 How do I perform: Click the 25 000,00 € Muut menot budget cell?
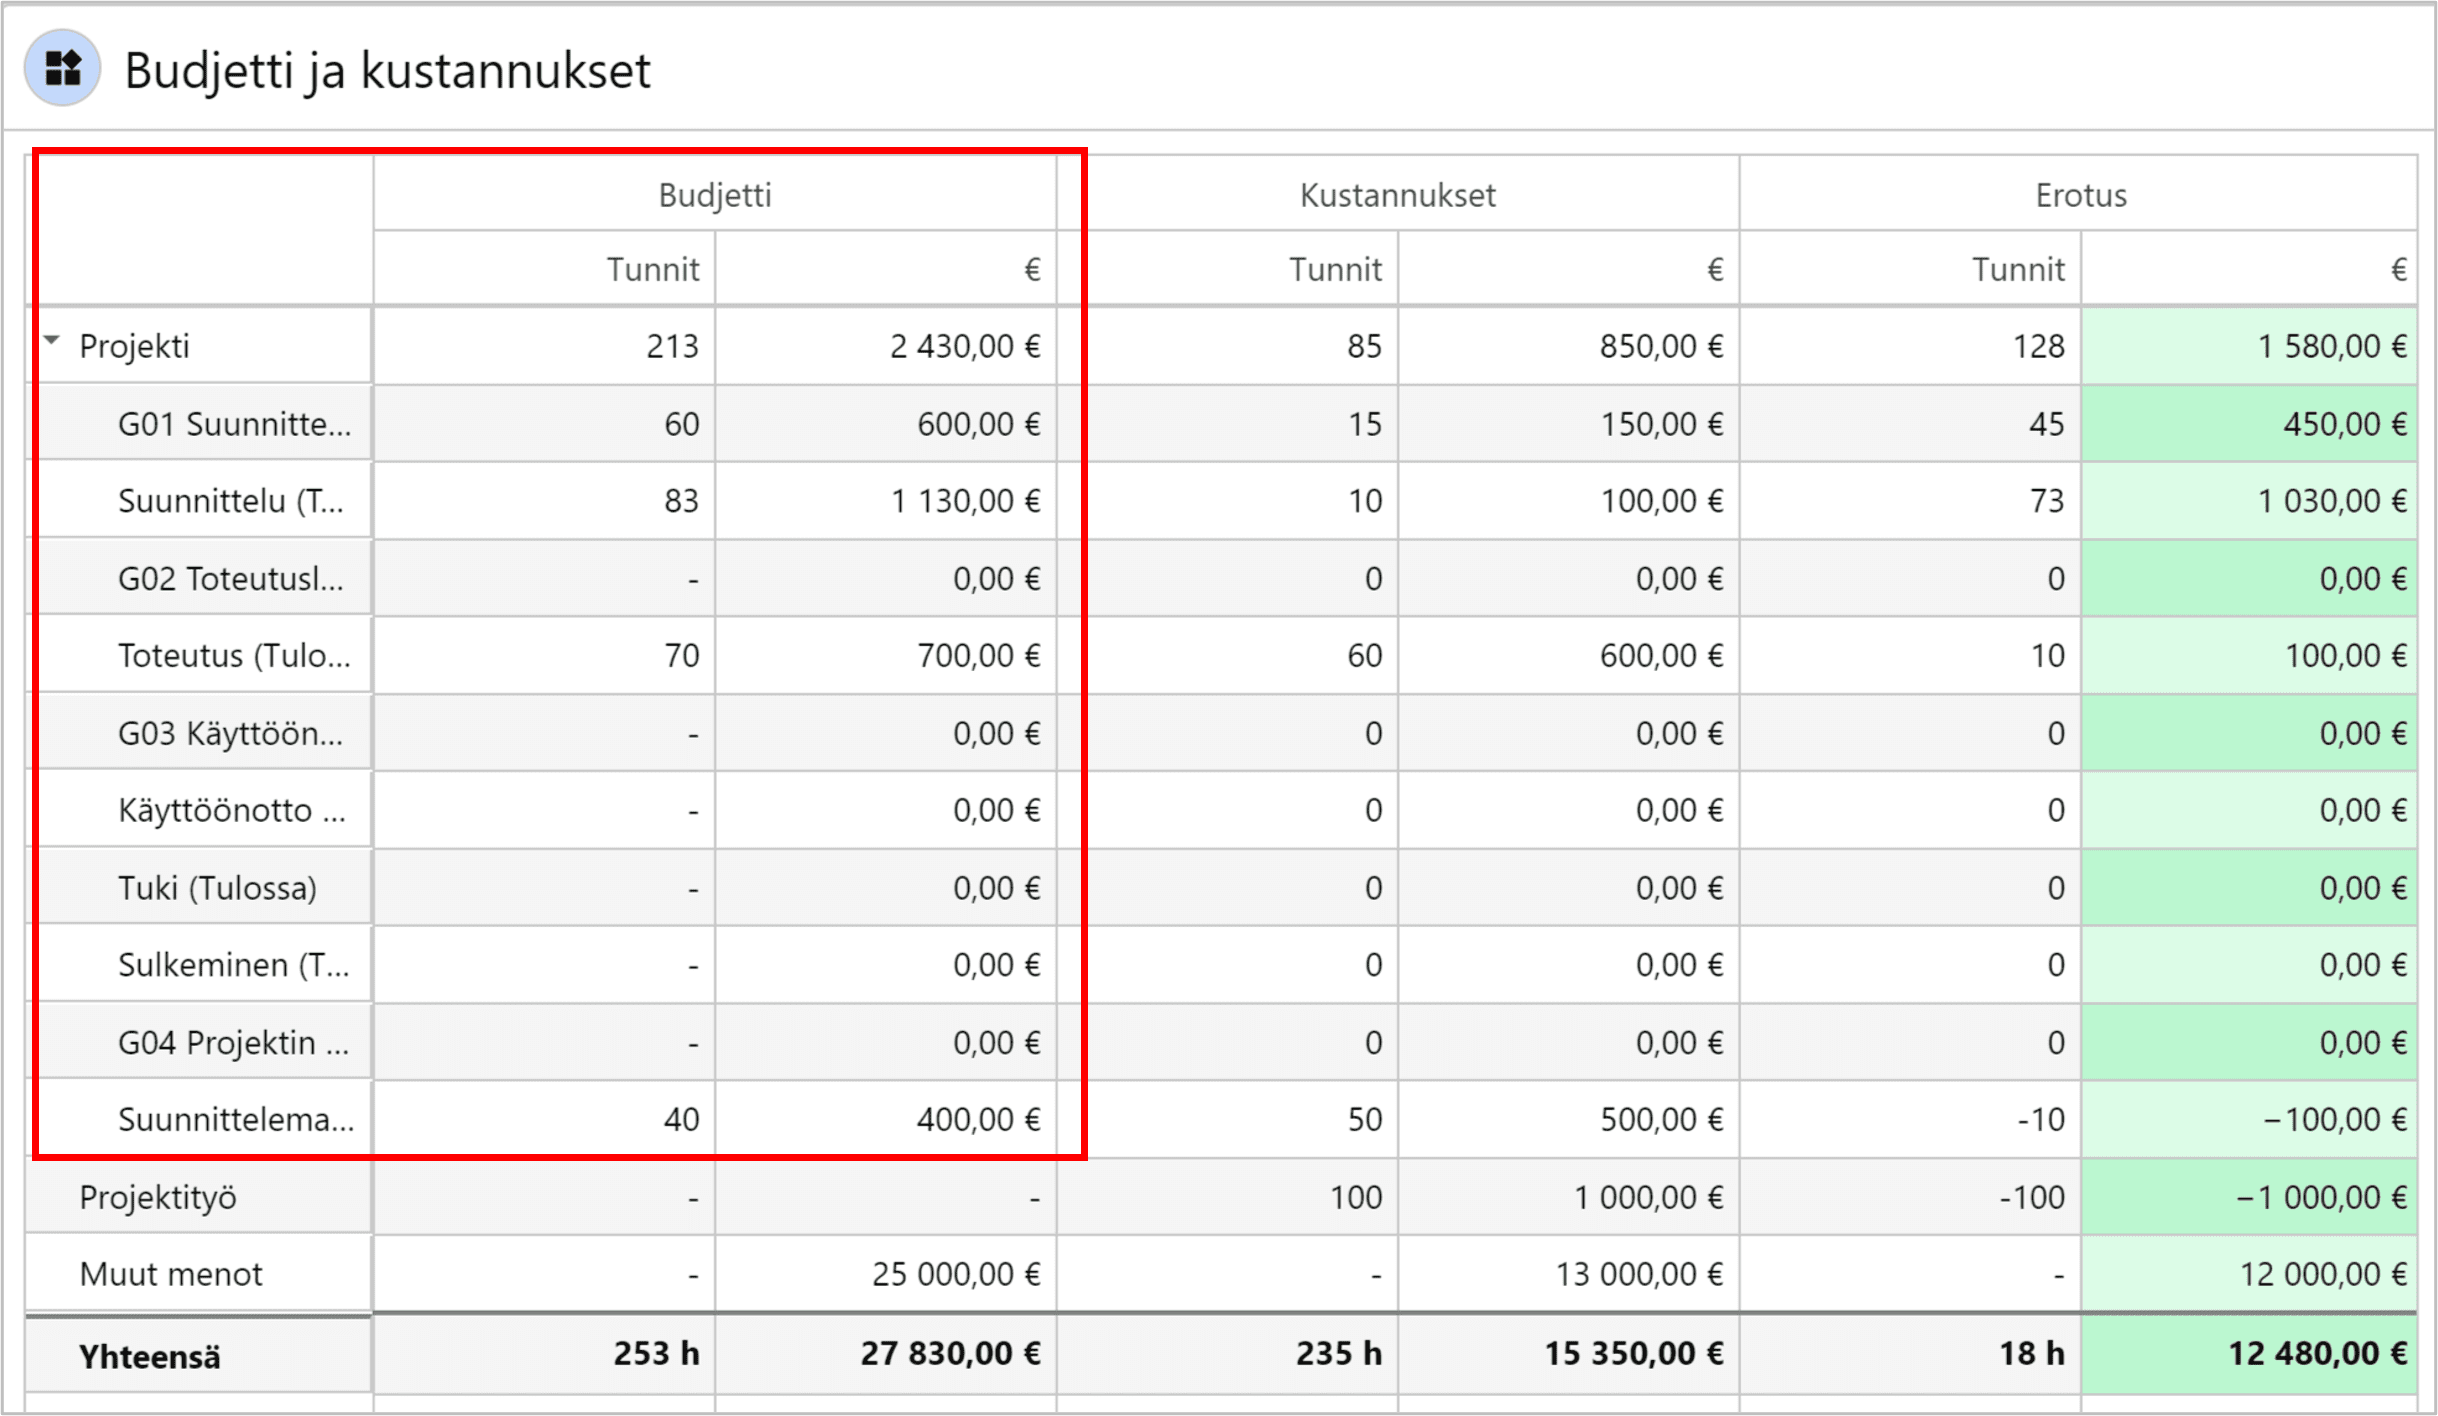pos(955,1274)
